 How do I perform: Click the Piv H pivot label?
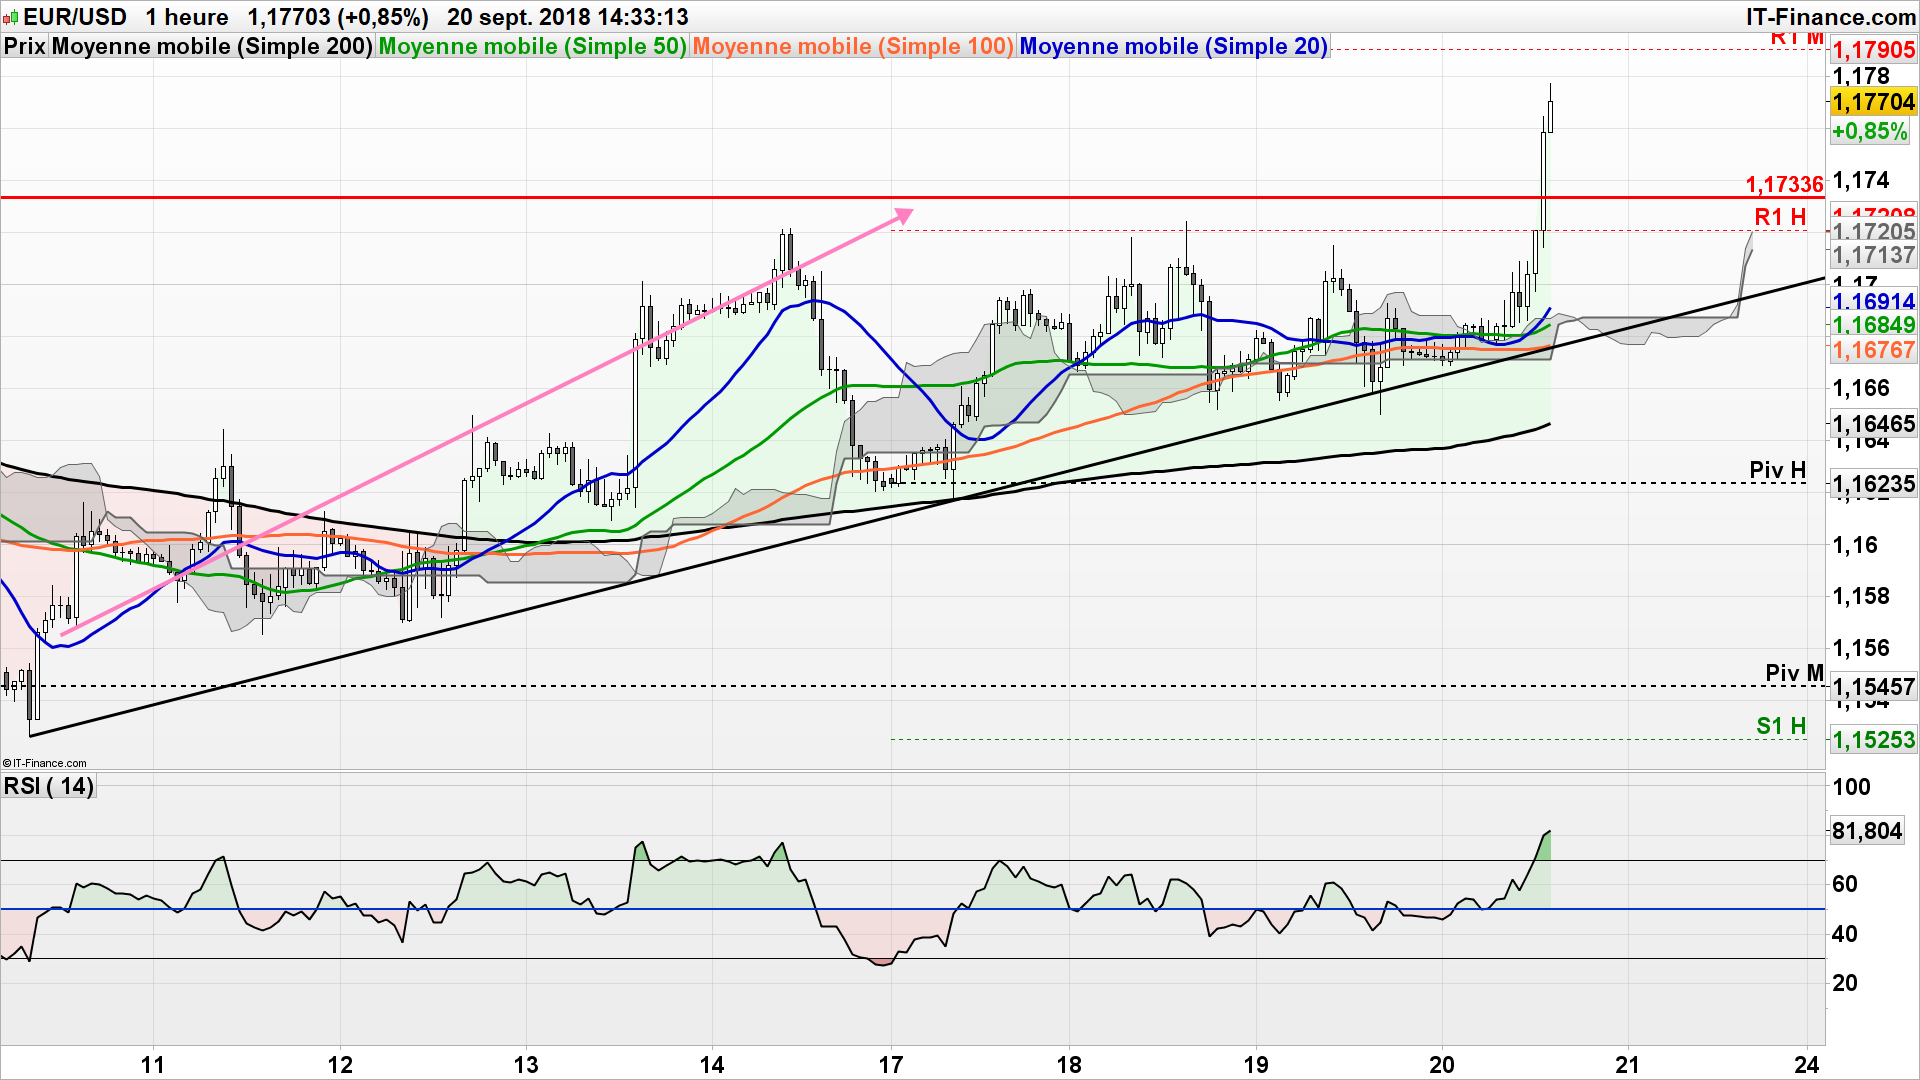tap(1778, 470)
